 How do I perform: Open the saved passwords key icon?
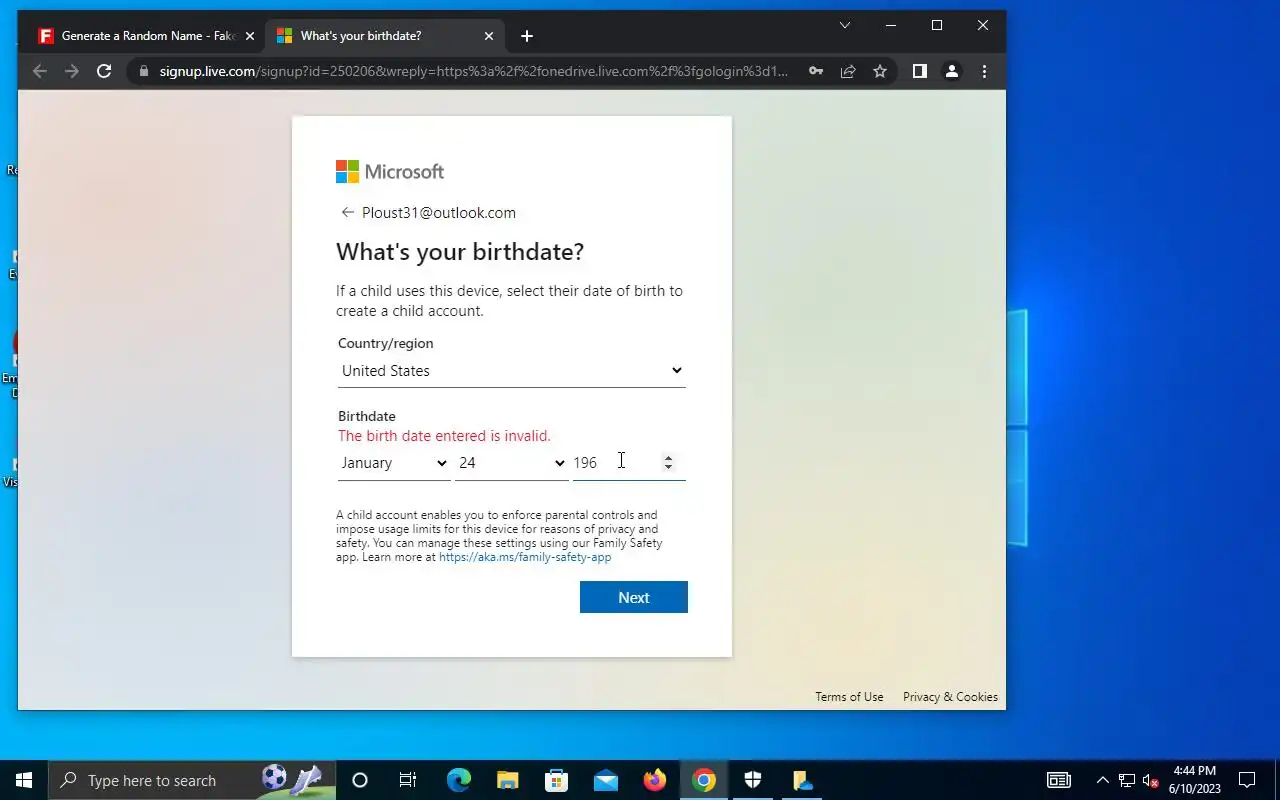pos(816,71)
